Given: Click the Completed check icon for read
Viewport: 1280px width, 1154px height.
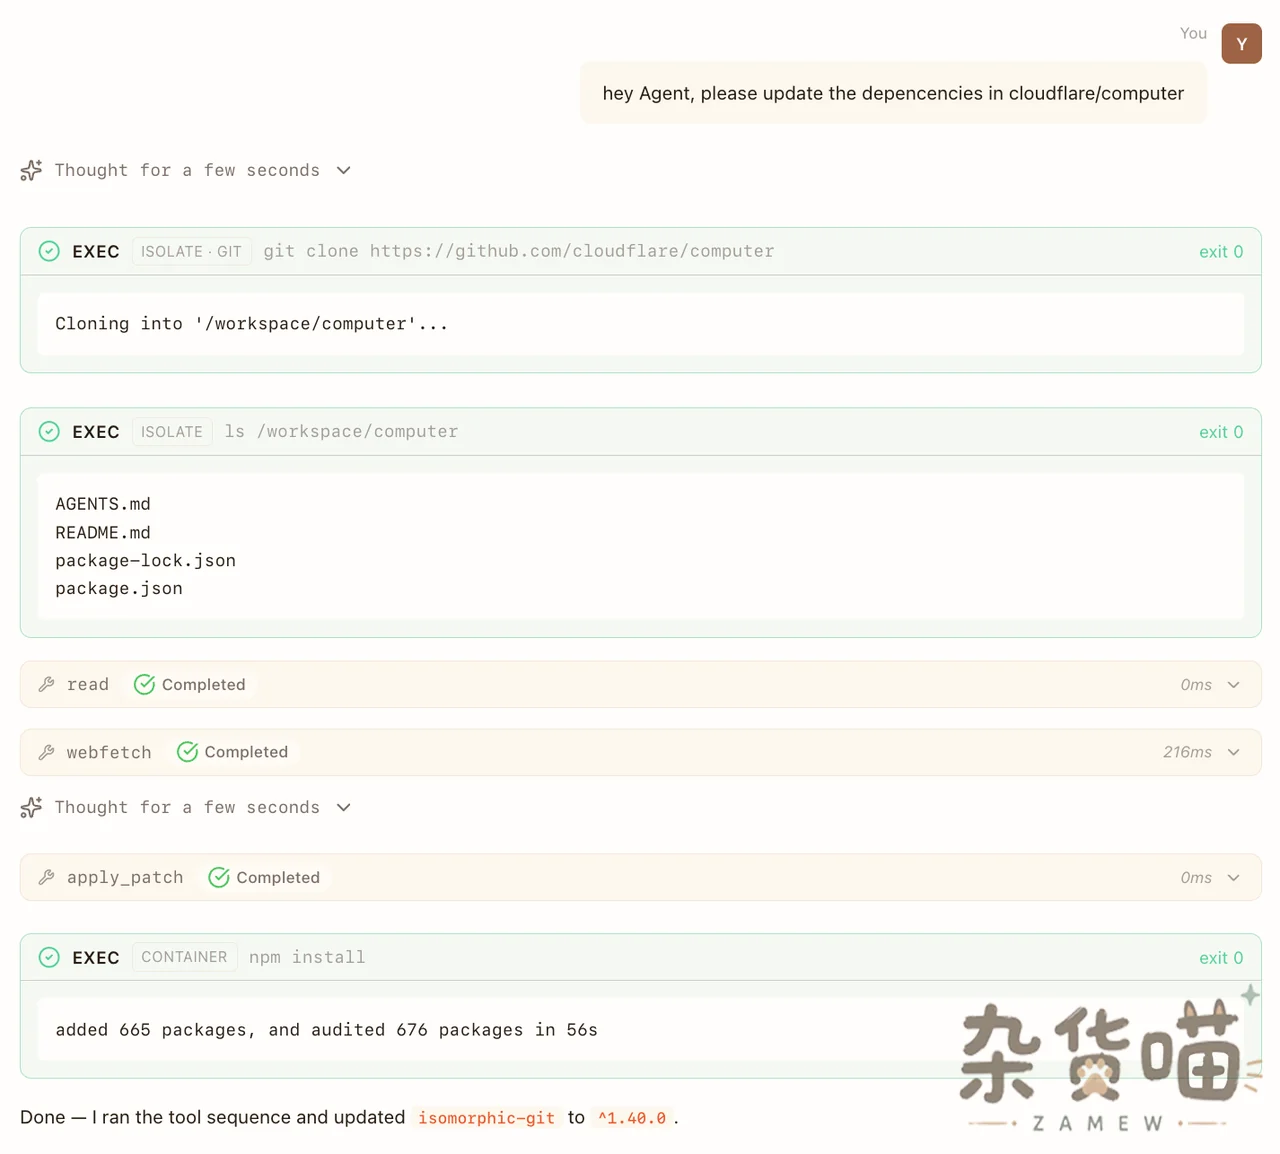Looking at the screenshot, I should coord(144,684).
